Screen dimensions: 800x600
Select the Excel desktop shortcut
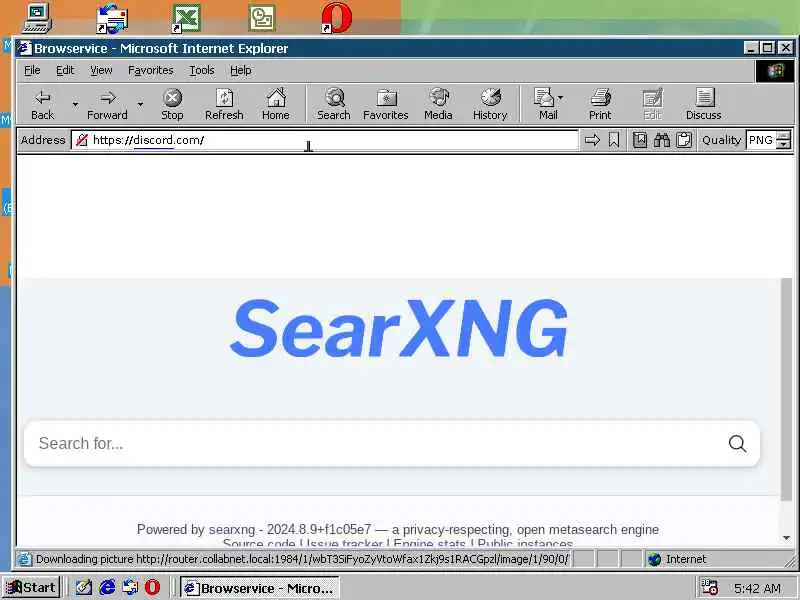[186, 18]
